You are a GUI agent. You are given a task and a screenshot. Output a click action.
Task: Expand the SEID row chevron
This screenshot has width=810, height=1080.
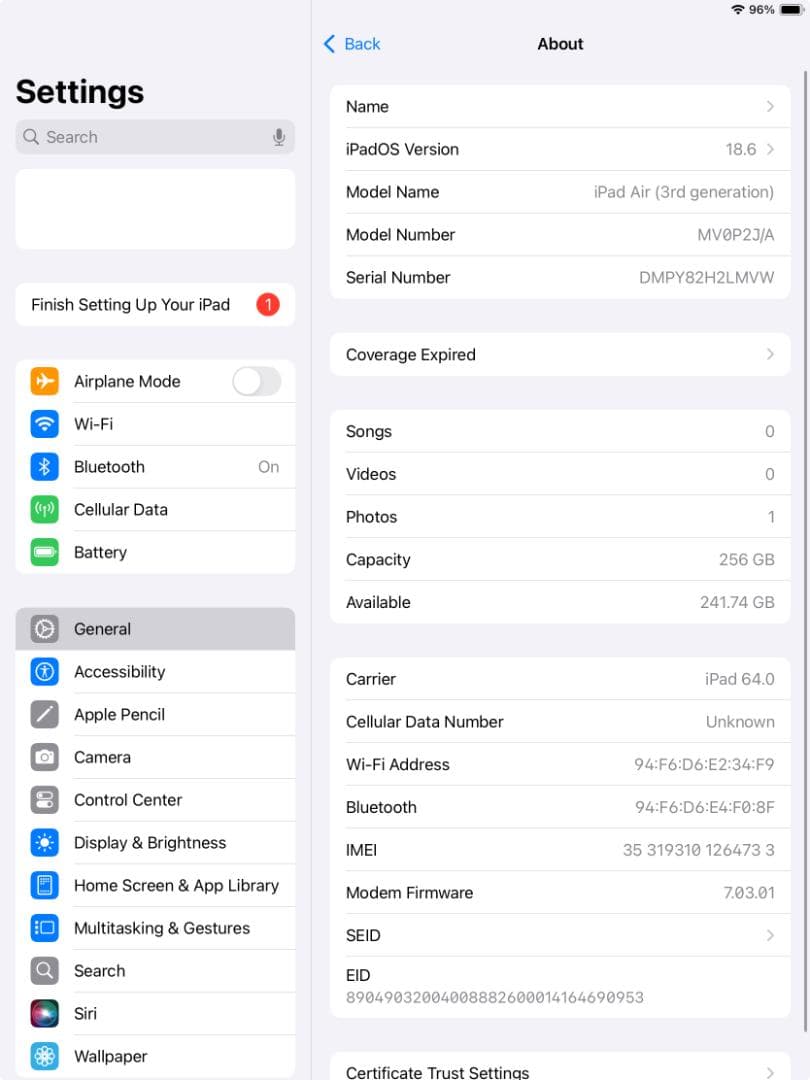tap(770, 935)
